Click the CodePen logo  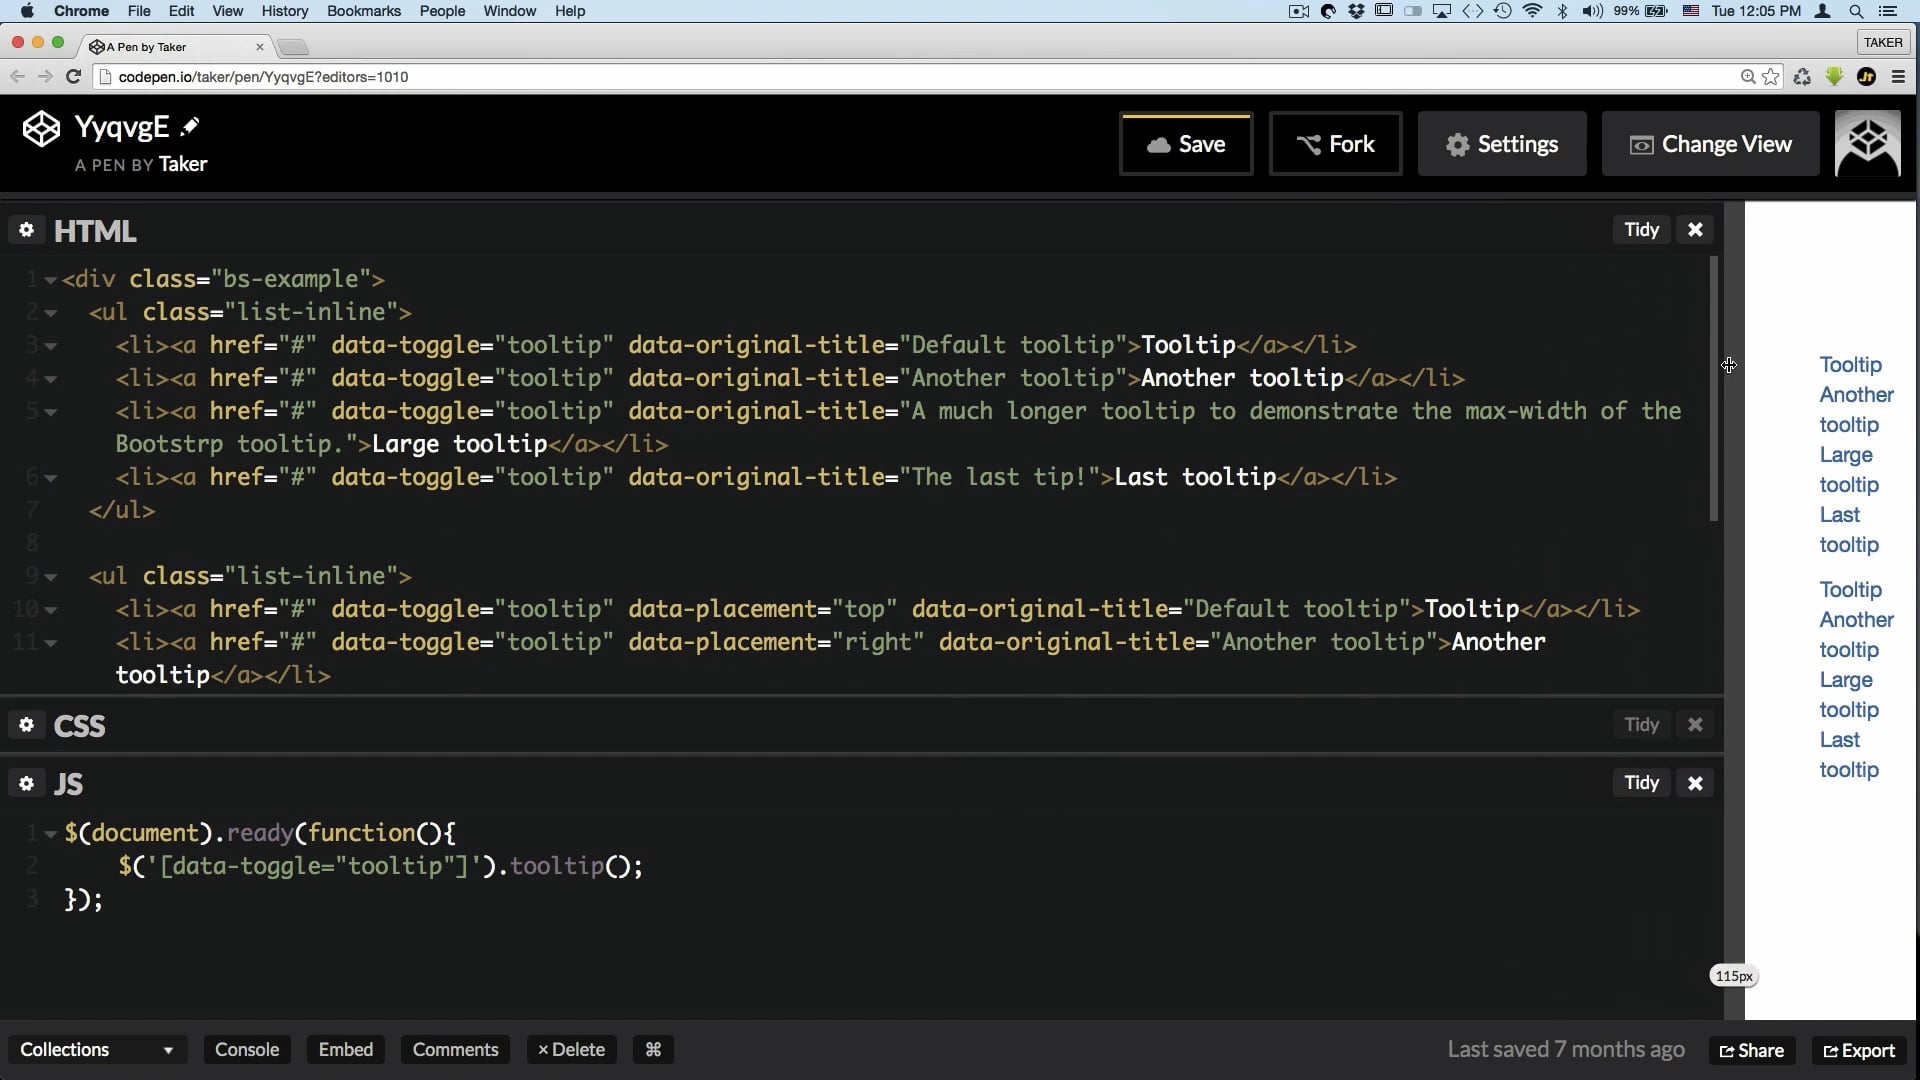click(x=41, y=129)
